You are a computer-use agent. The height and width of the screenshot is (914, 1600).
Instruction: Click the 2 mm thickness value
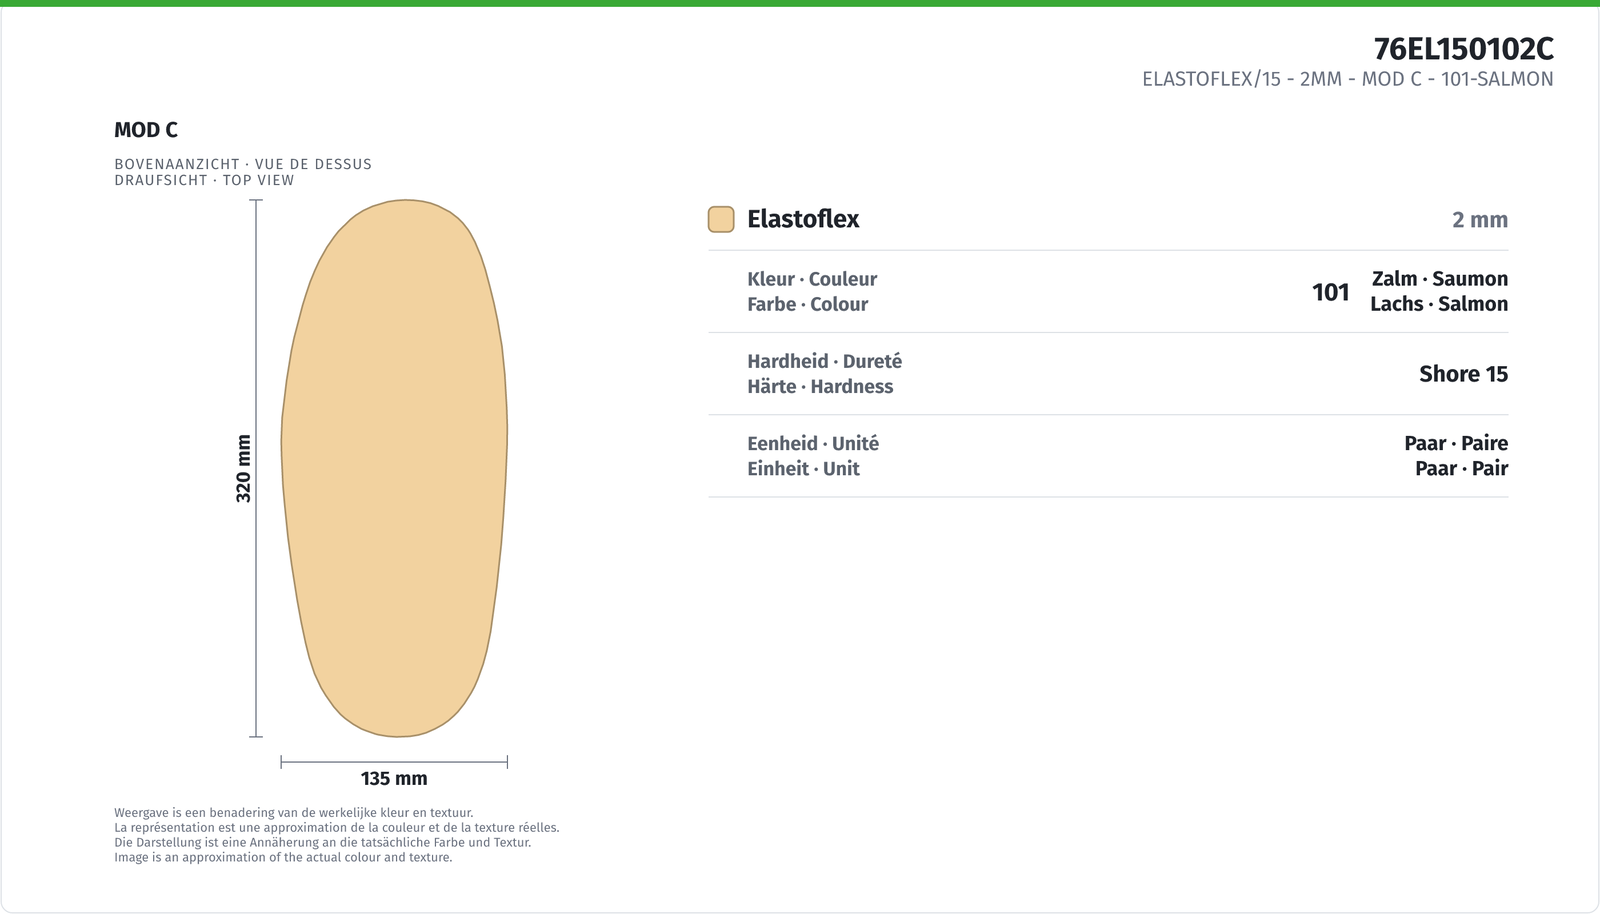click(1480, 220)
